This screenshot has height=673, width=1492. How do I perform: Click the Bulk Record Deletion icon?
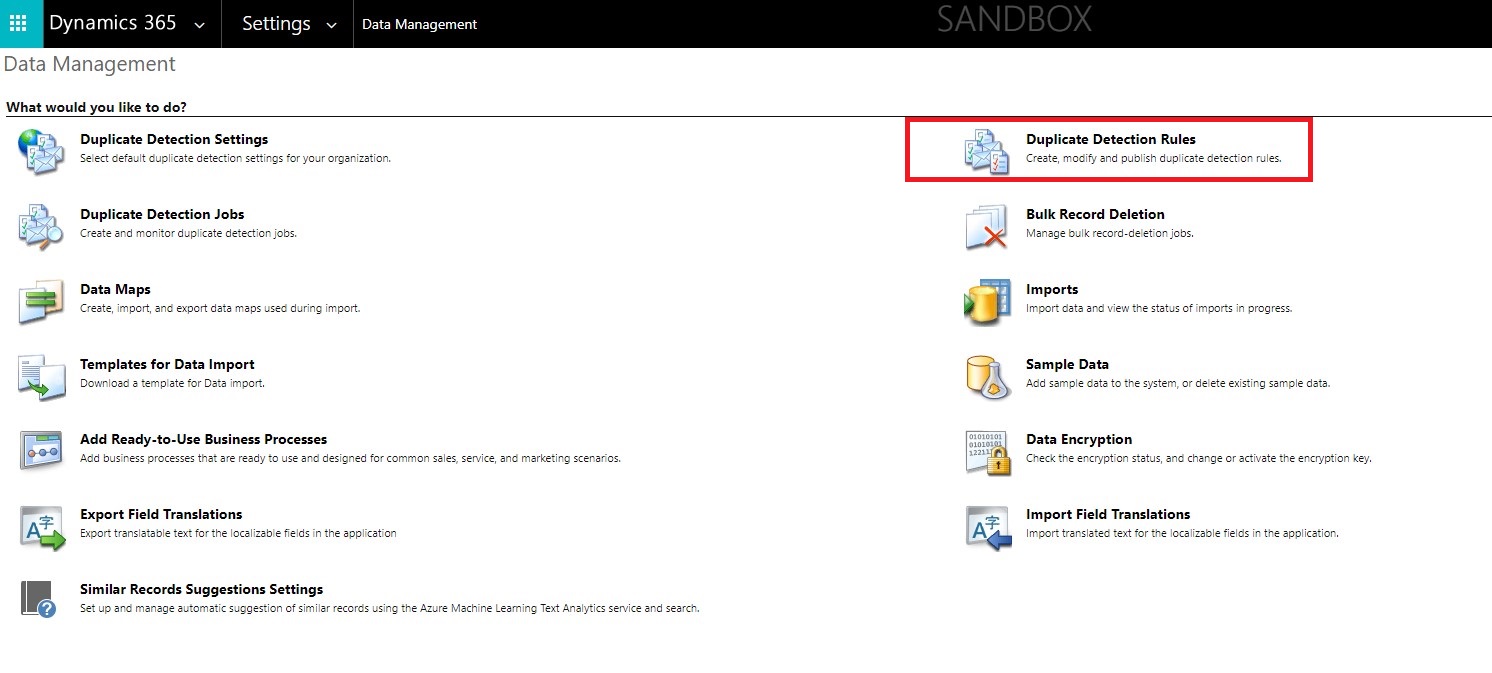point(986,227)
